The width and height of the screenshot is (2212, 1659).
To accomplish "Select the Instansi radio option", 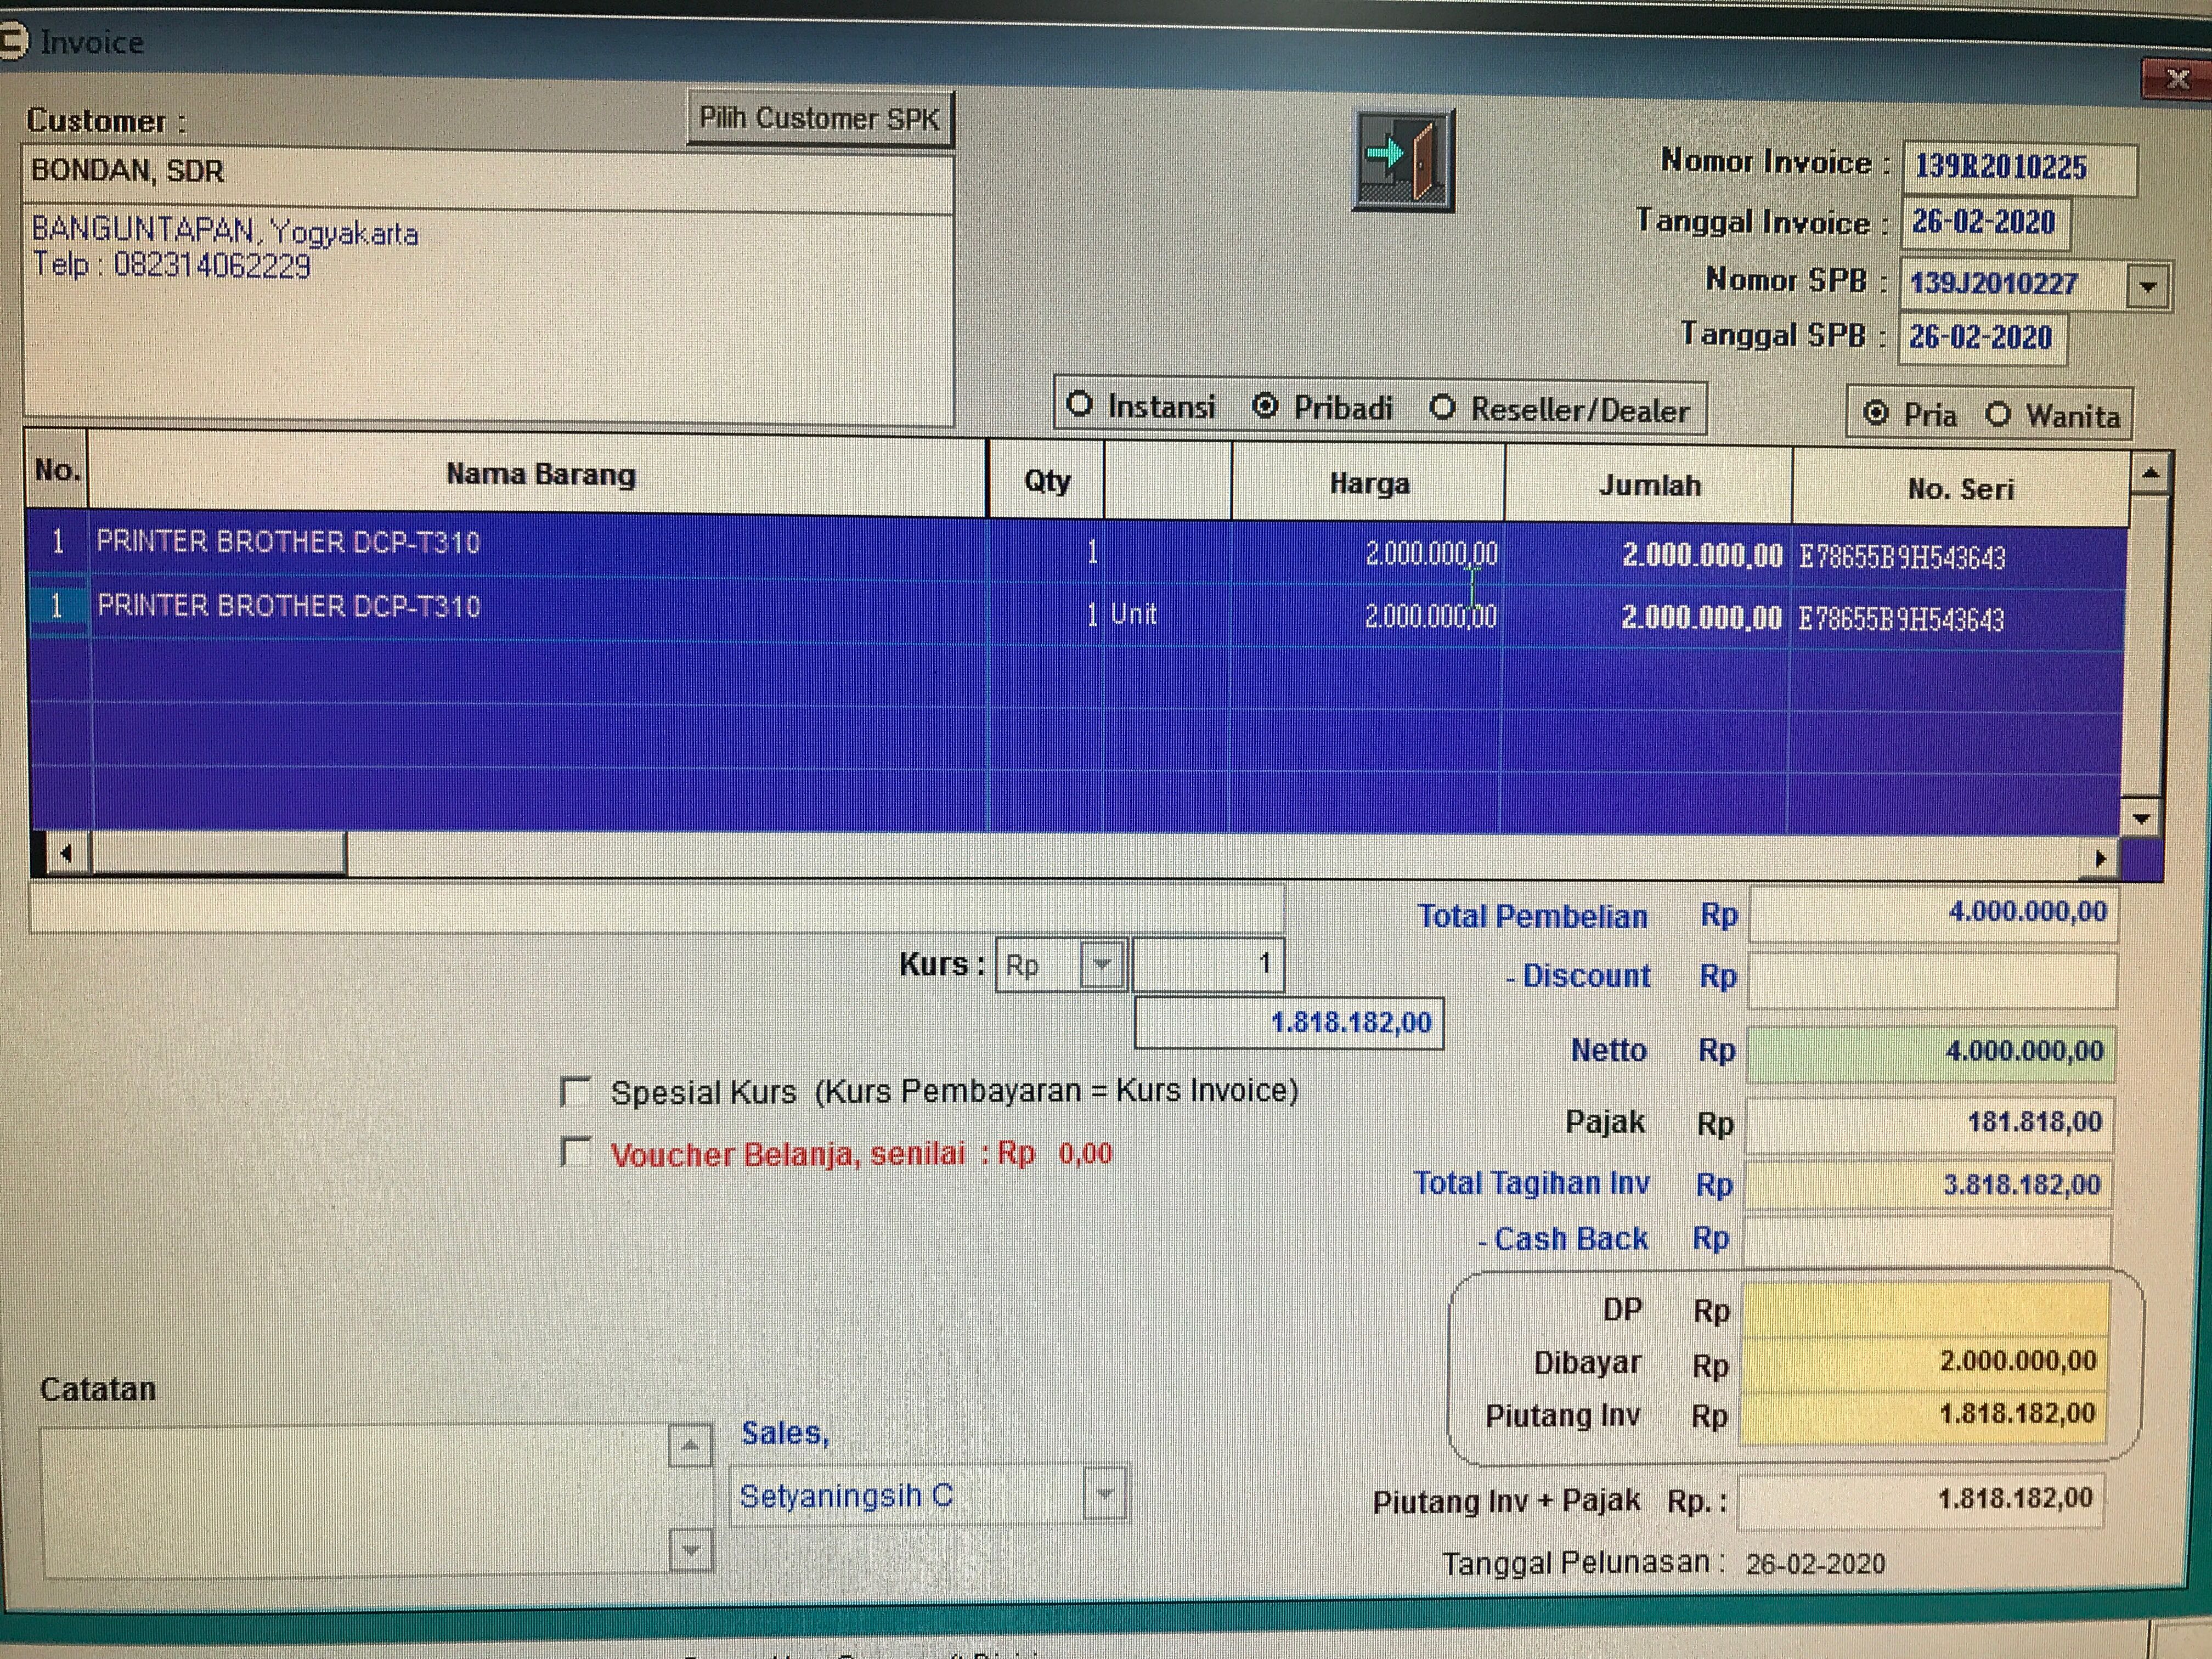I will (x=1079, y=405).
